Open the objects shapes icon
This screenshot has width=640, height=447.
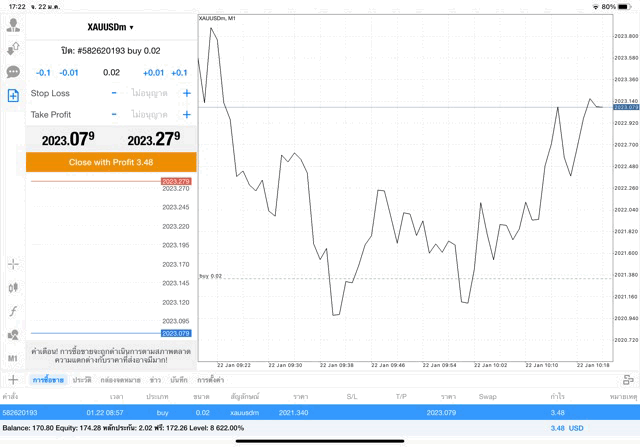tap(13, 335)
